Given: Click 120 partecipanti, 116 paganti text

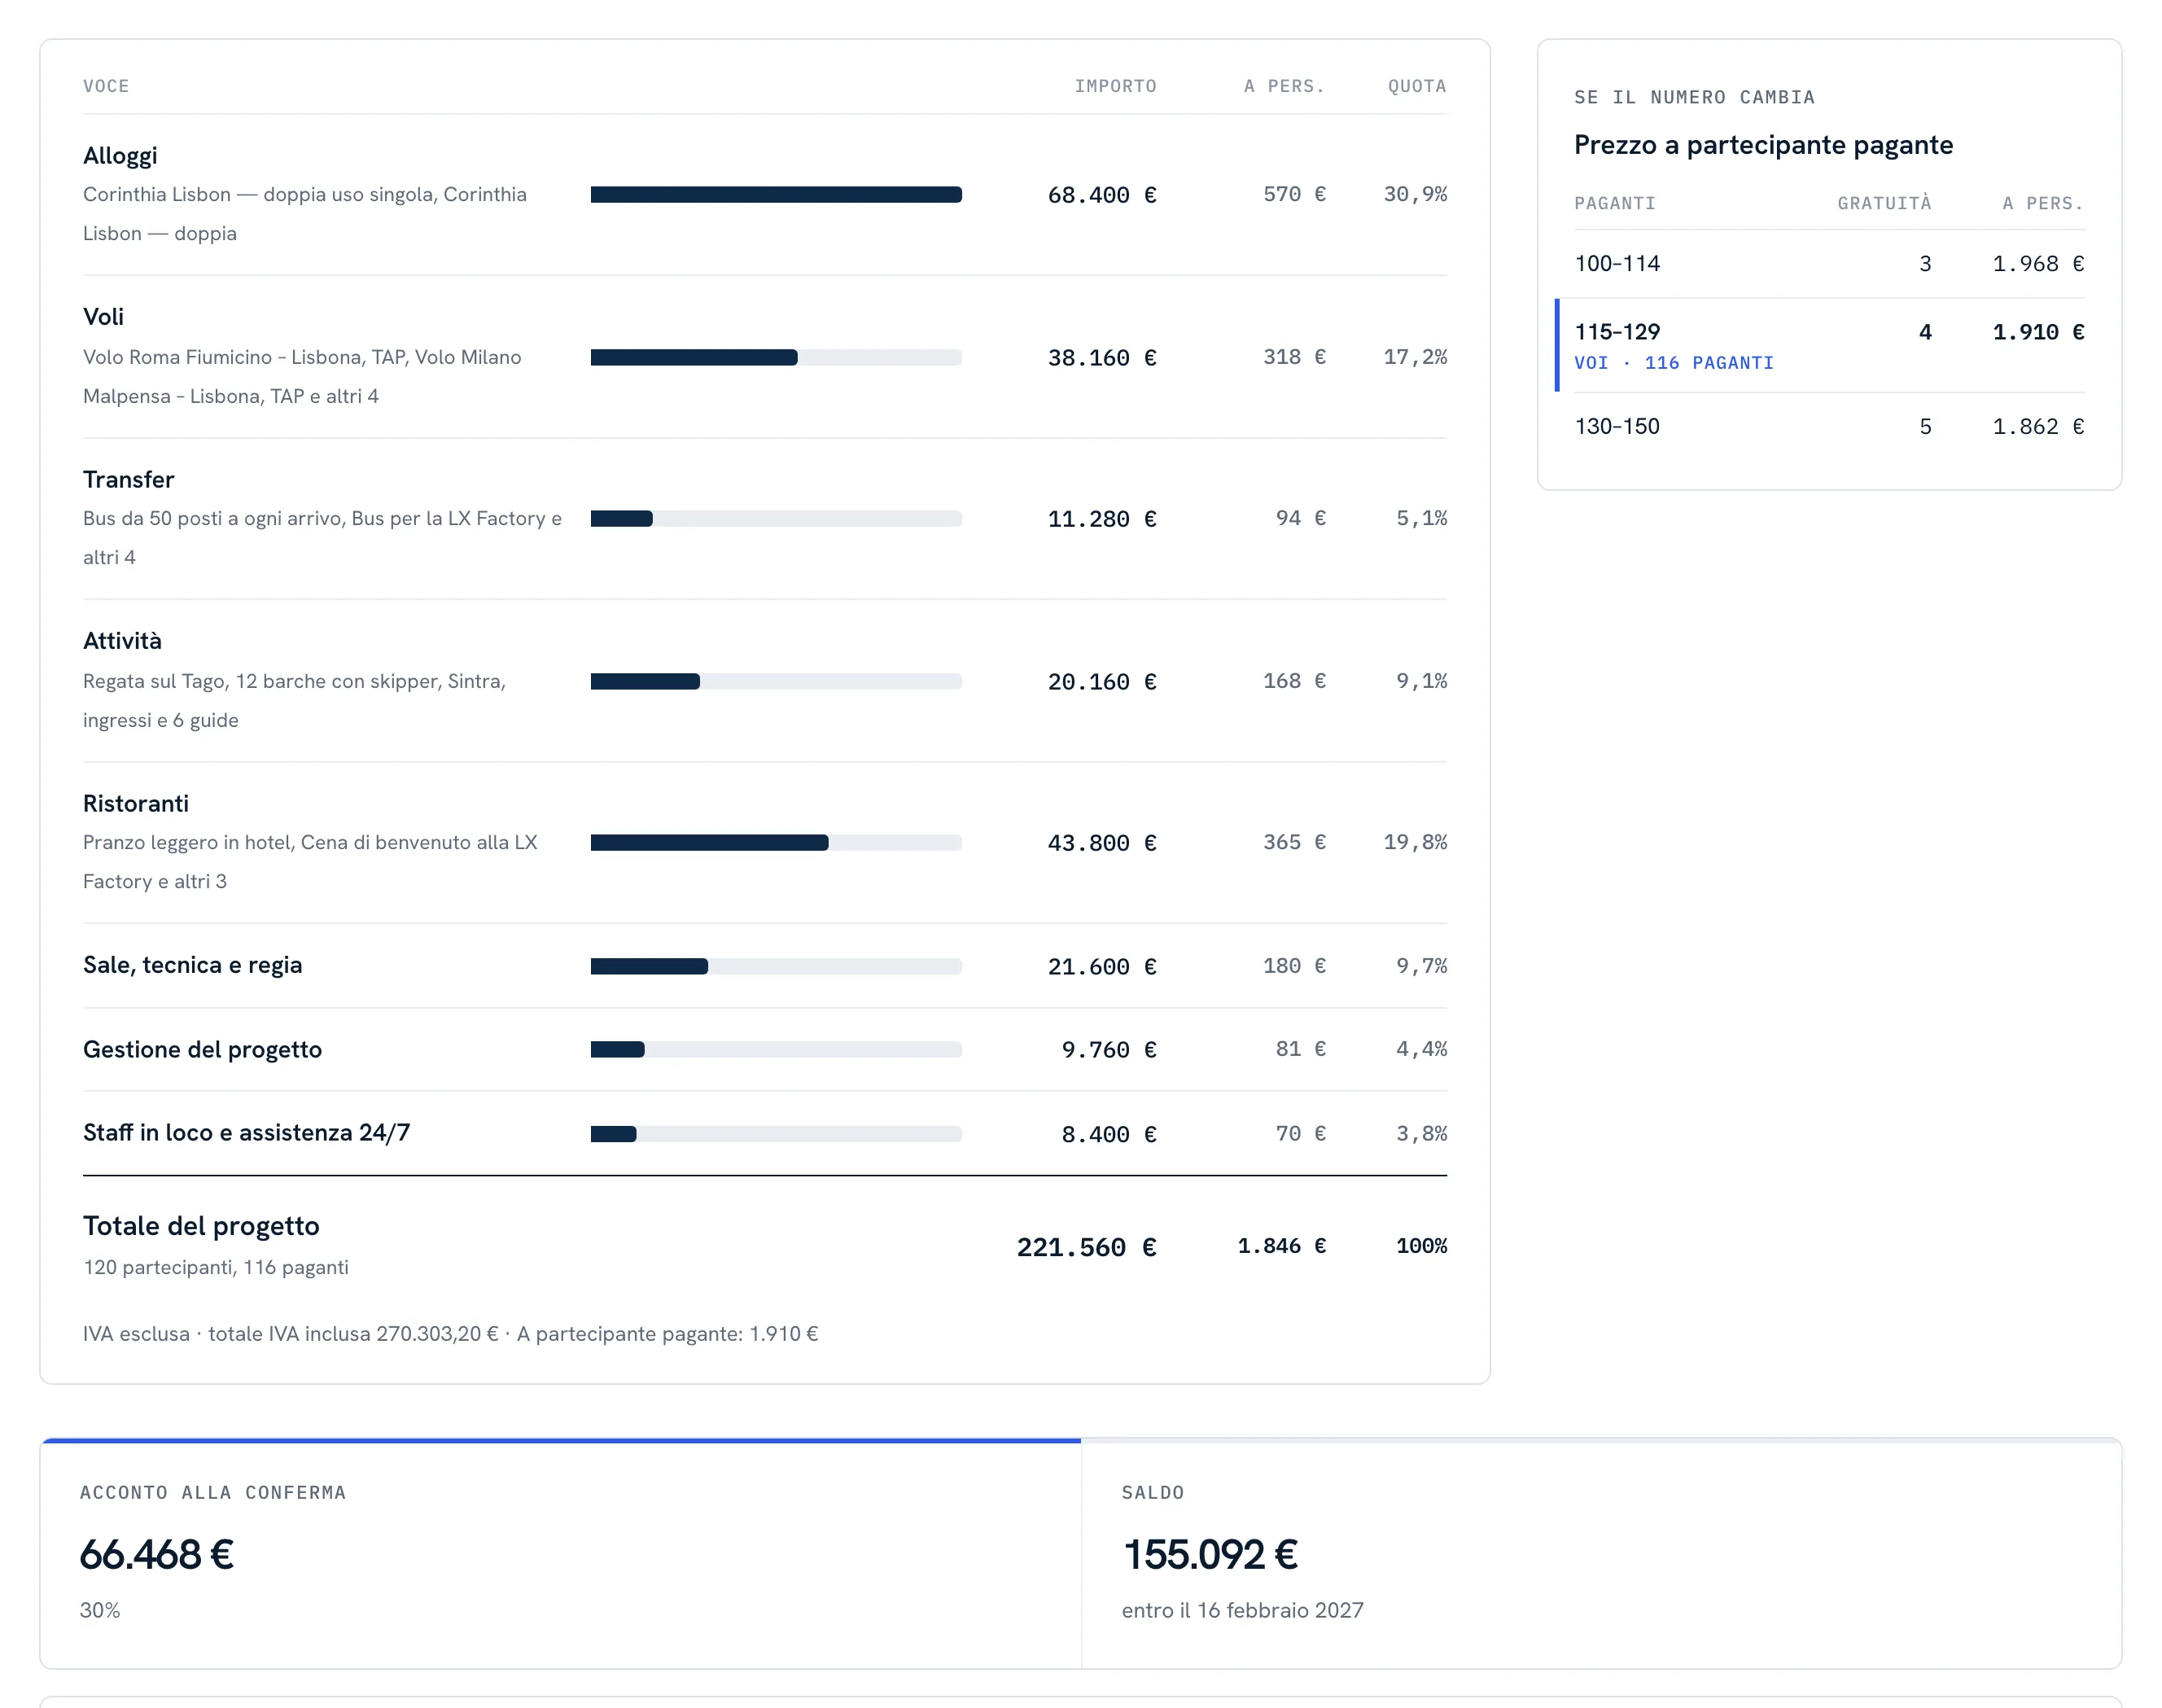Looking at the screenshot, I should (216, 1268).
